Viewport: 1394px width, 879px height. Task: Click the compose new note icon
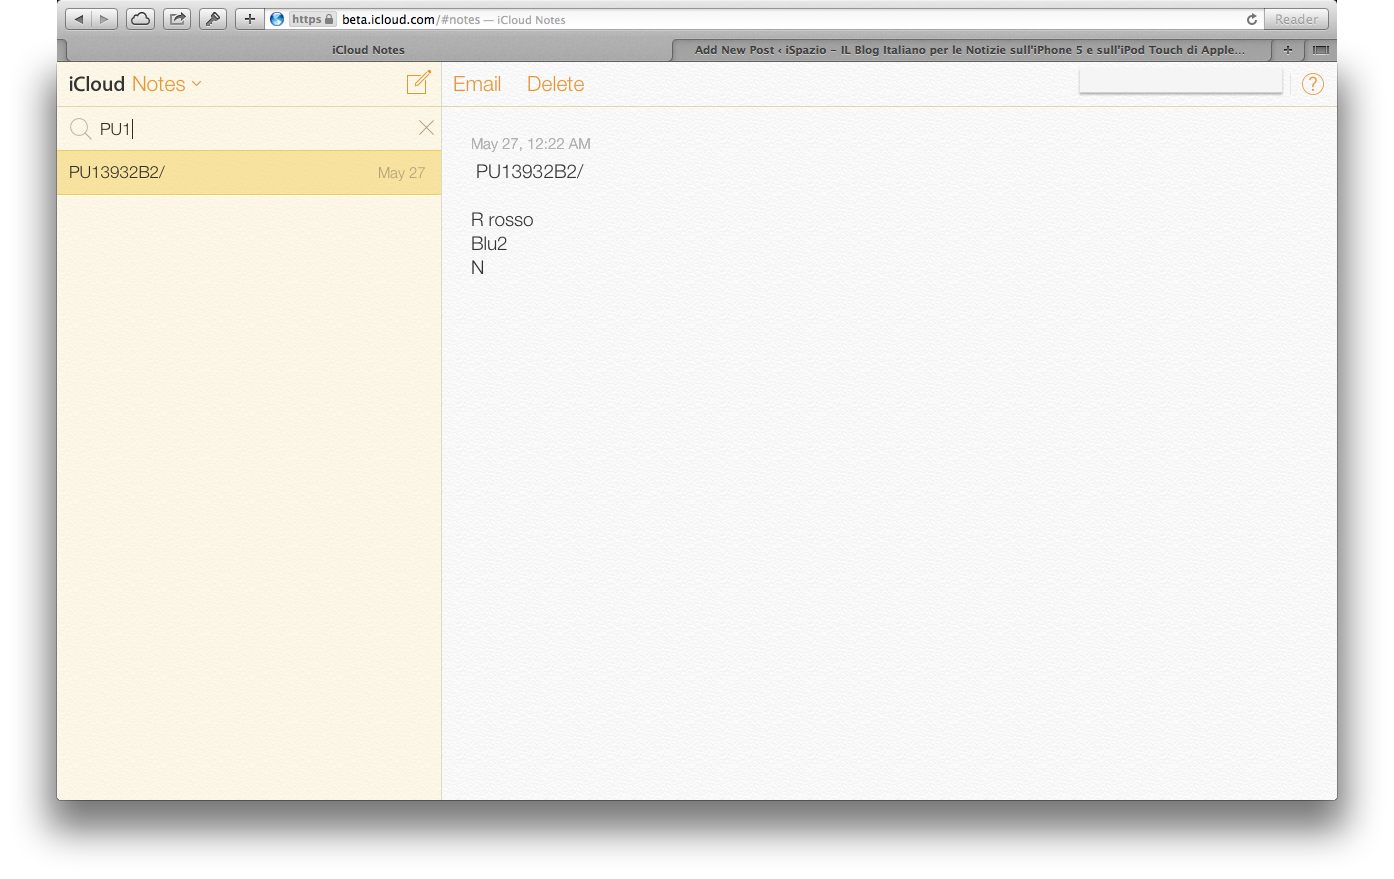418,83
